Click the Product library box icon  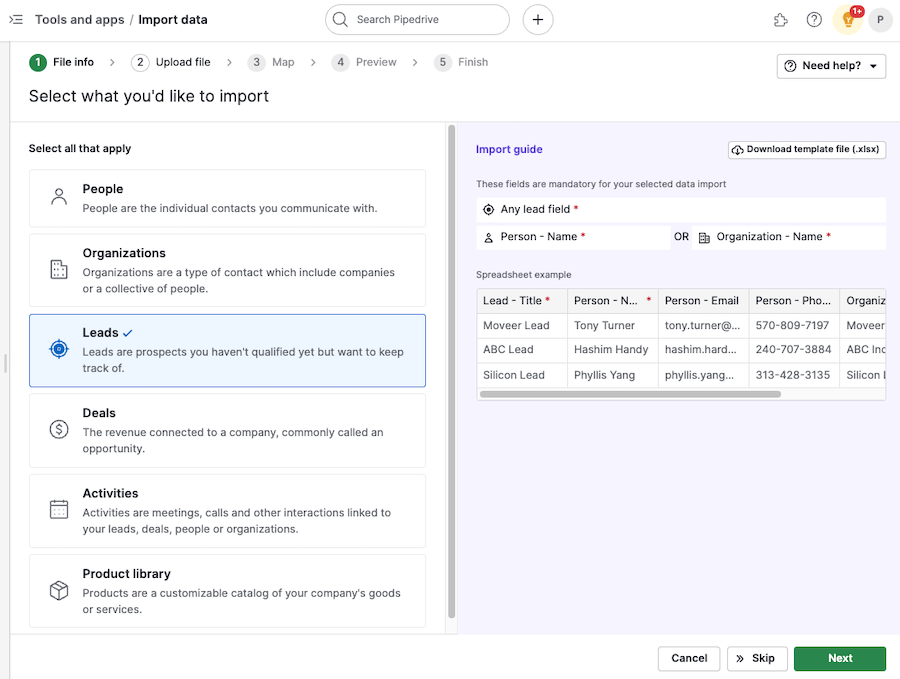tap(59, 590)
